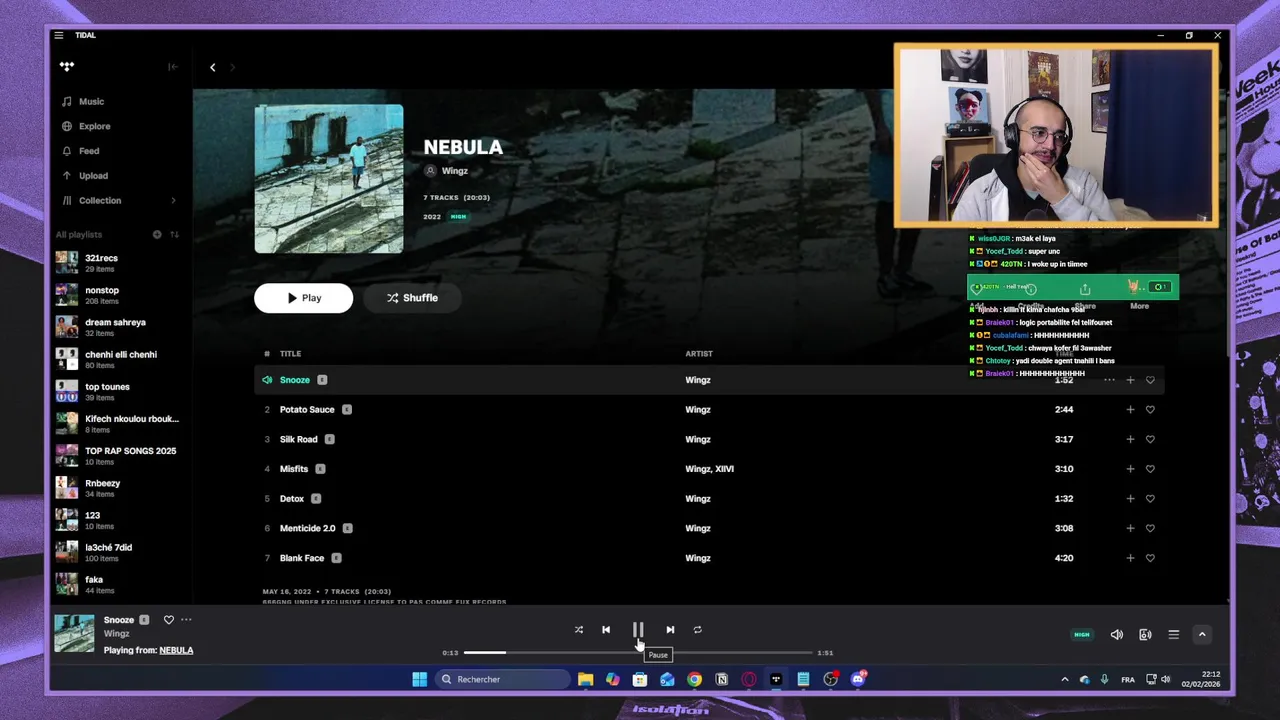Add Silk Road to playlist with plus
Viewport: 1280px width, 720px height.
click(x=1130, y=439)
